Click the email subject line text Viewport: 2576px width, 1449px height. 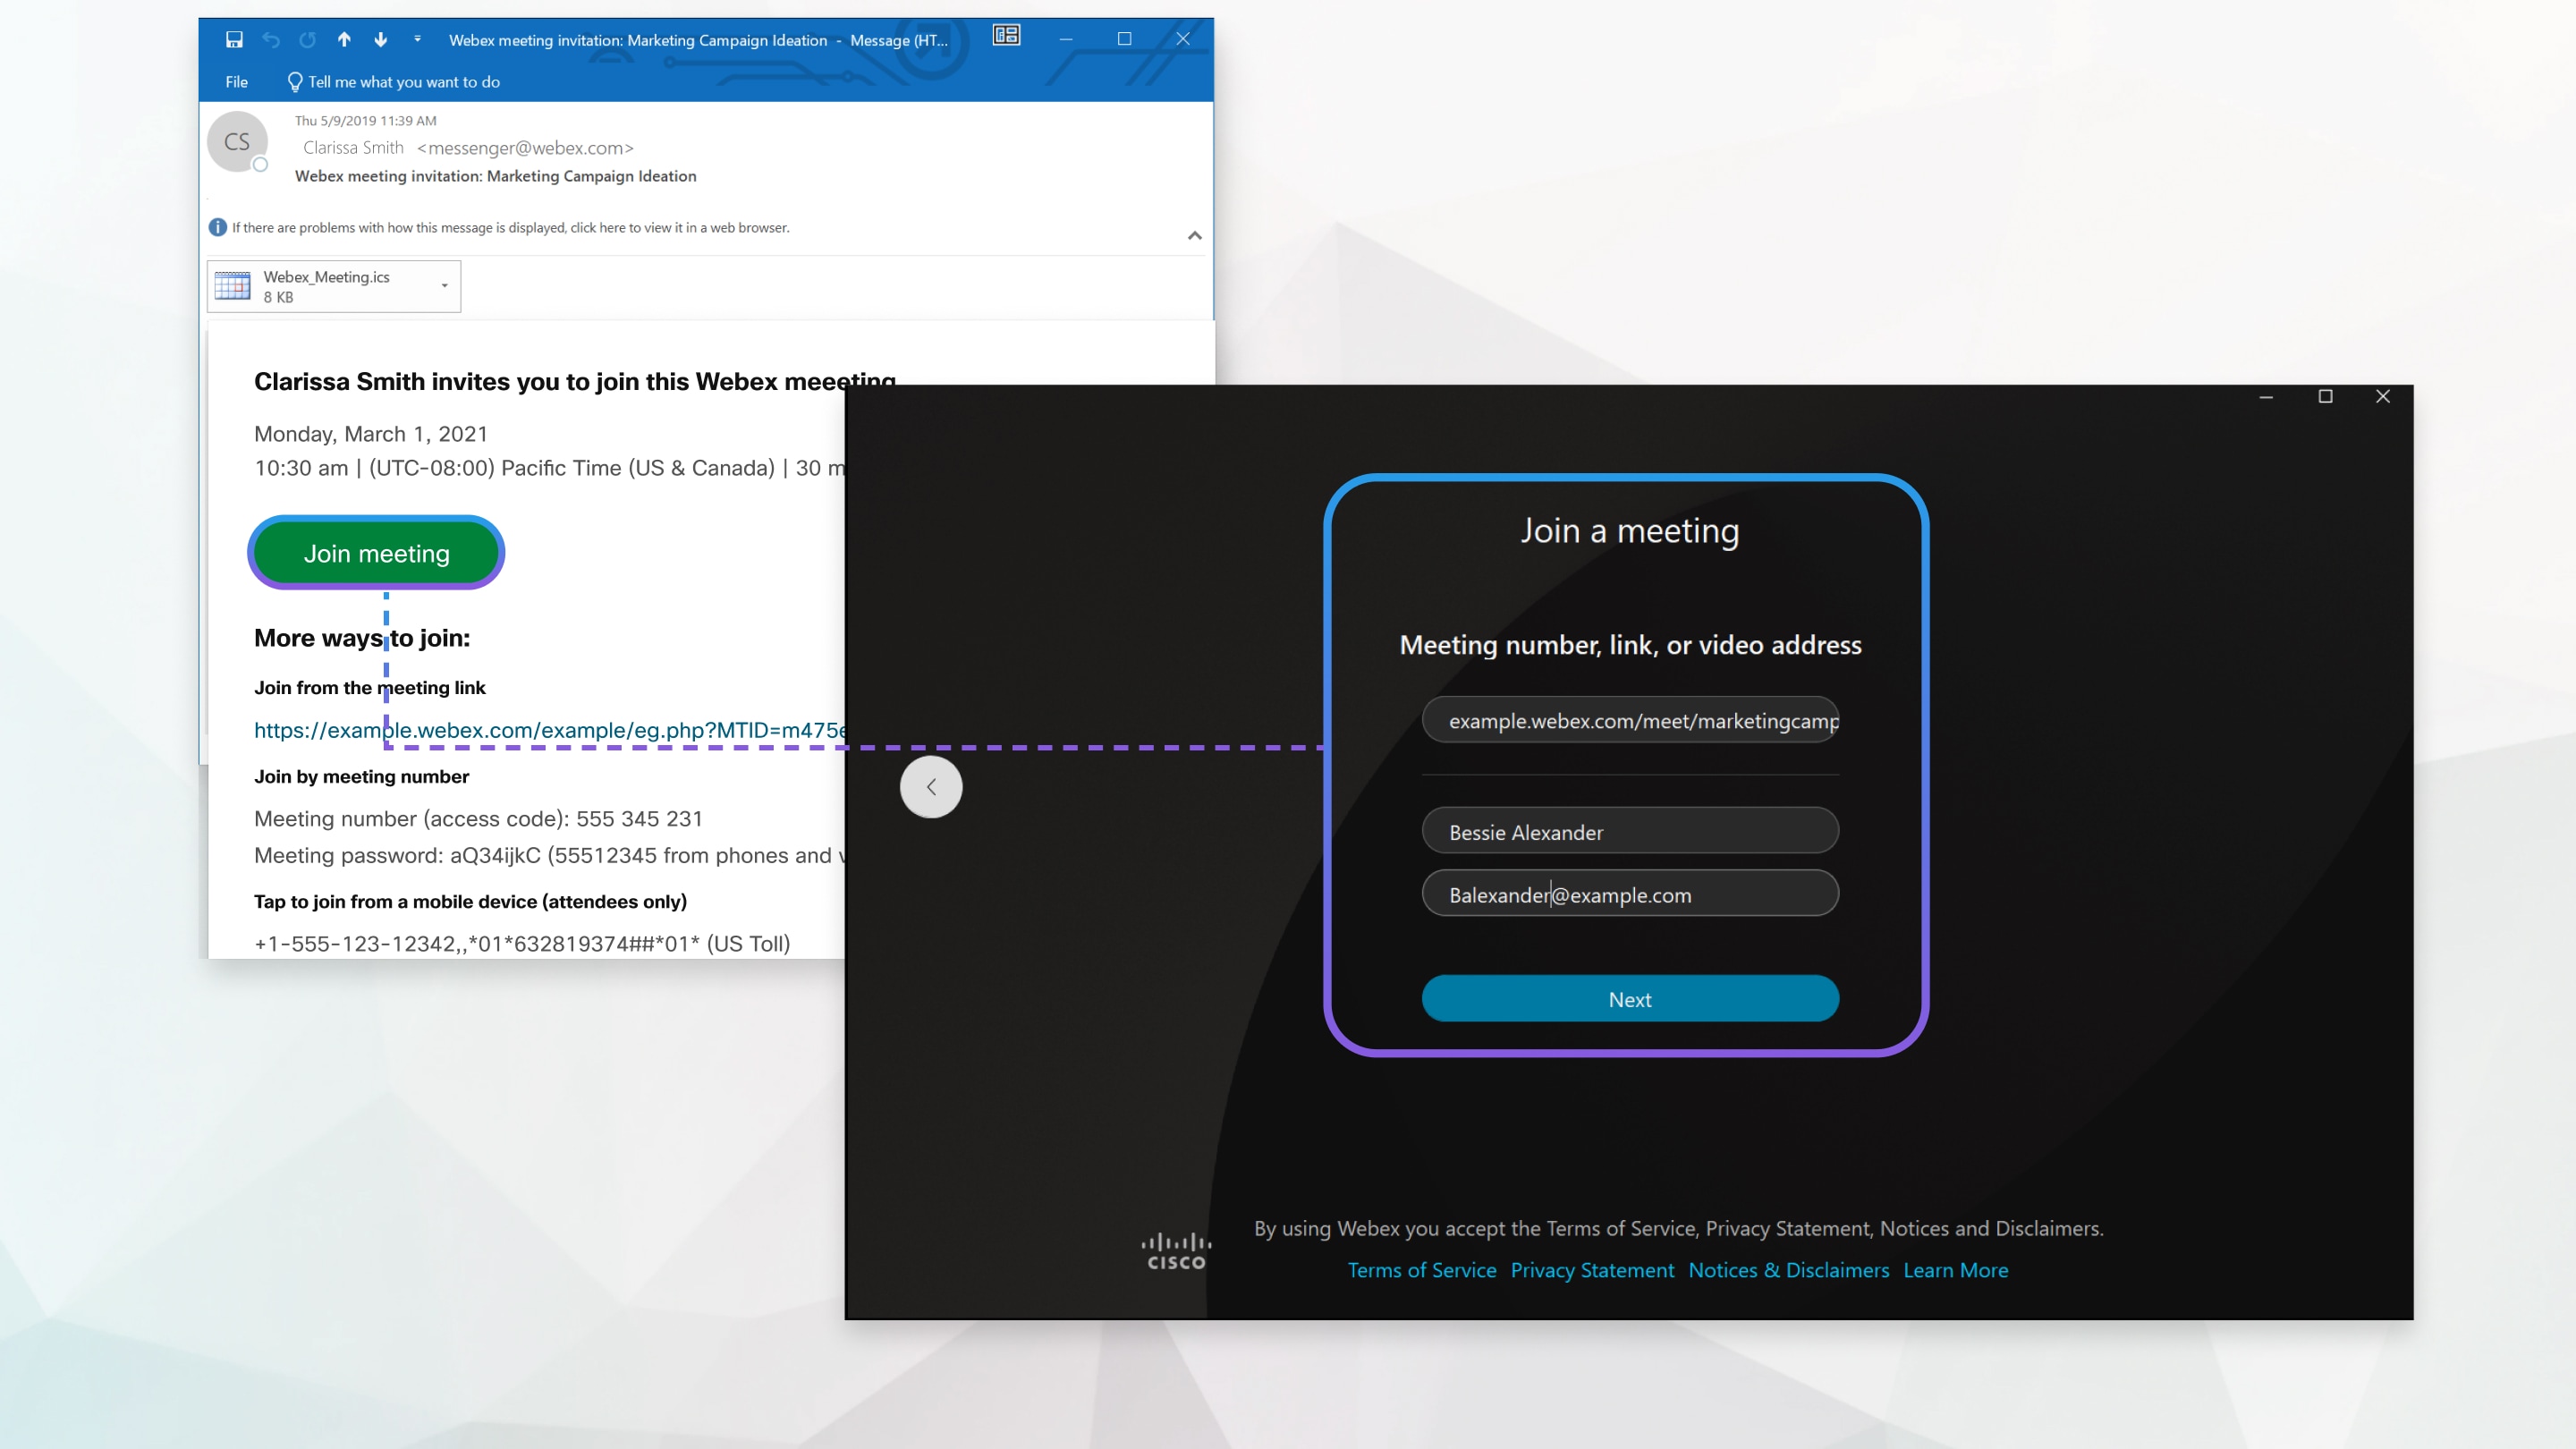[x=496, y=176]
